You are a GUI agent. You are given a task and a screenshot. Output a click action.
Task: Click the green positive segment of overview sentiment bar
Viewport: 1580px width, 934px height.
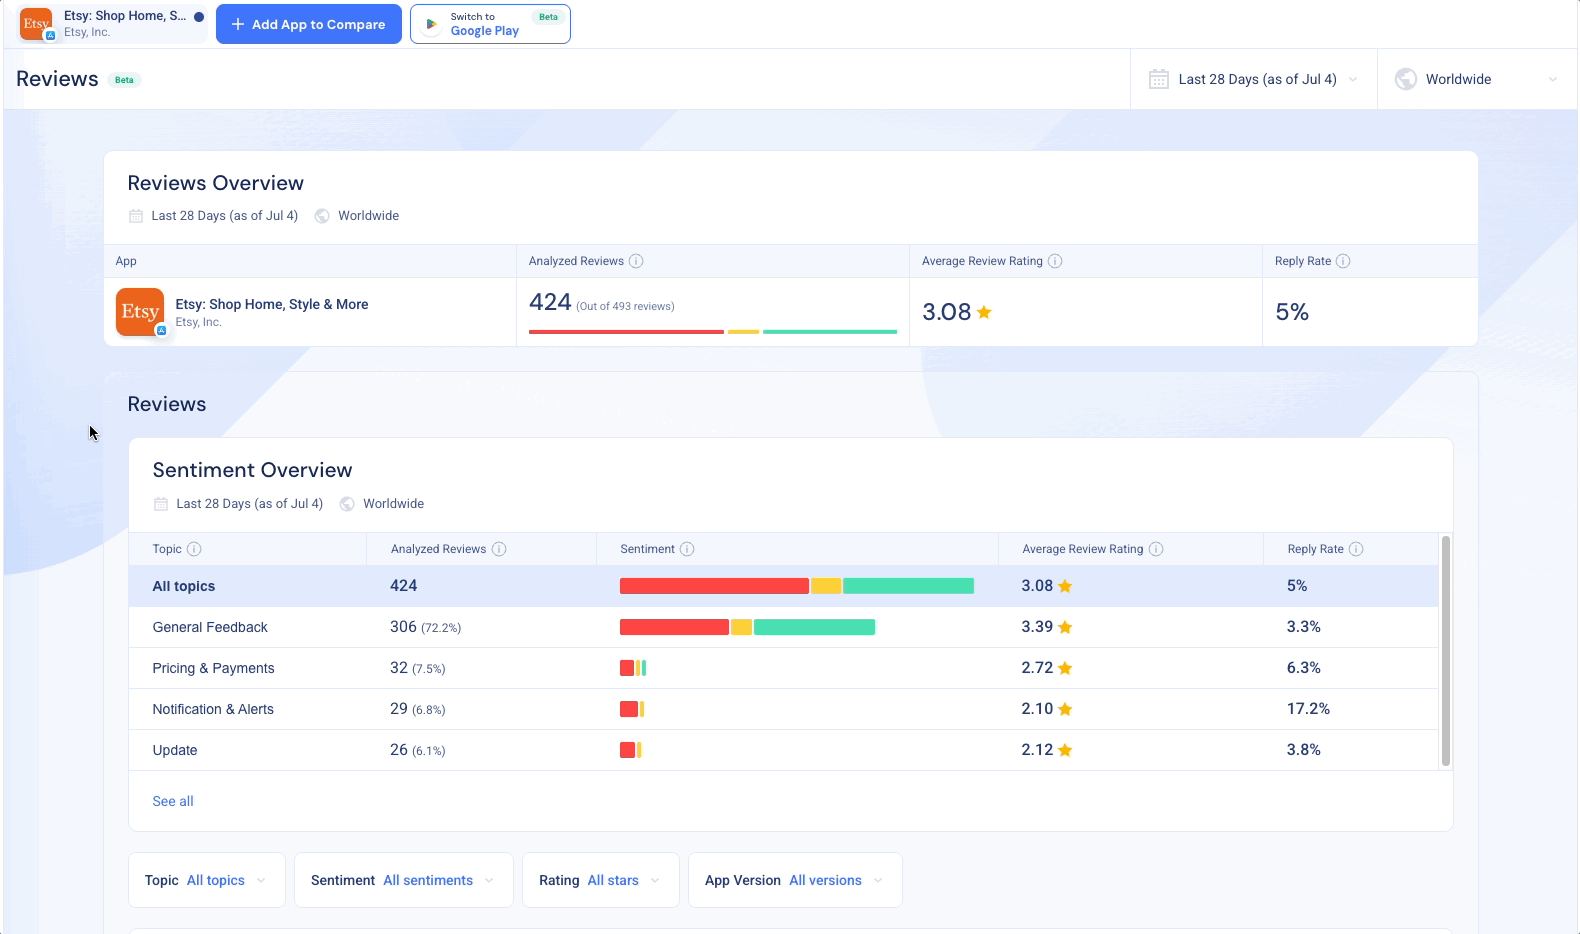pos(830,331)
